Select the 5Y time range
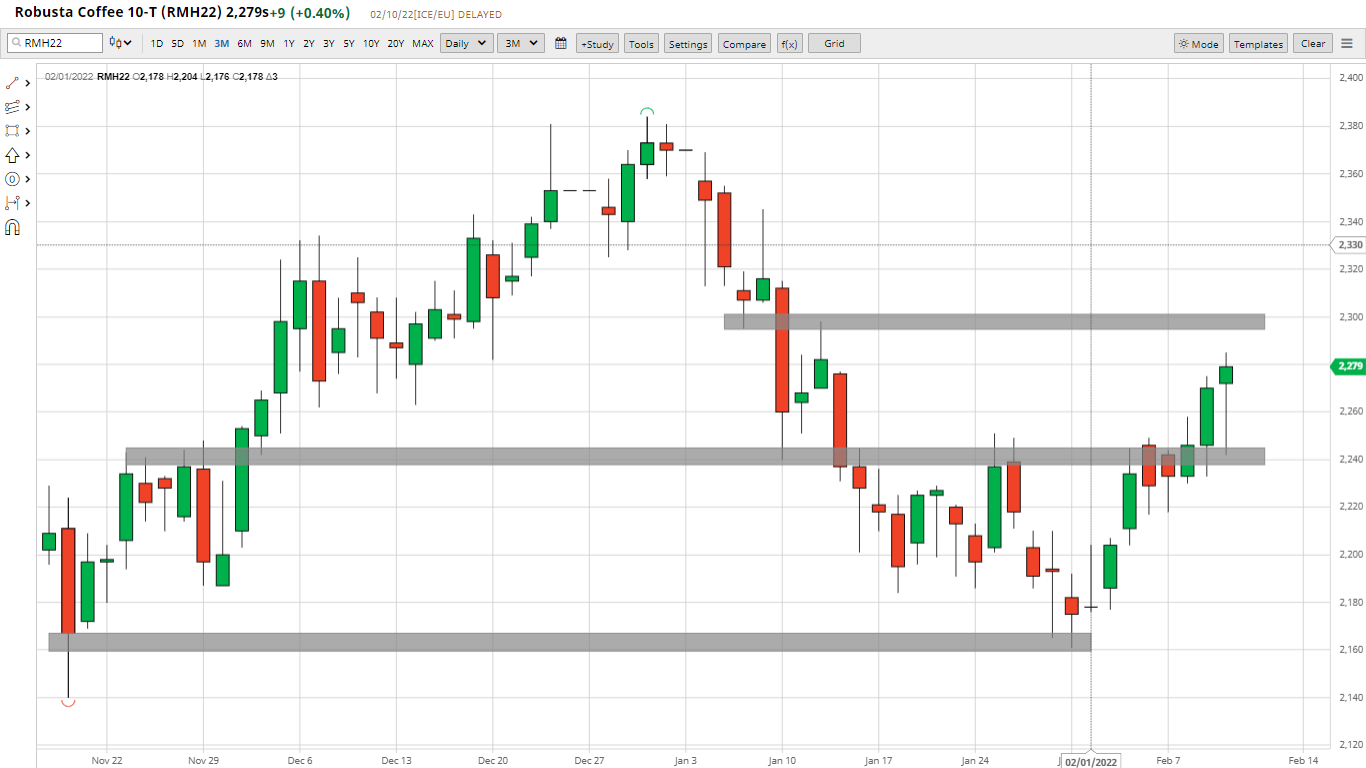The image size is (1366, 768). pos(349,44)
